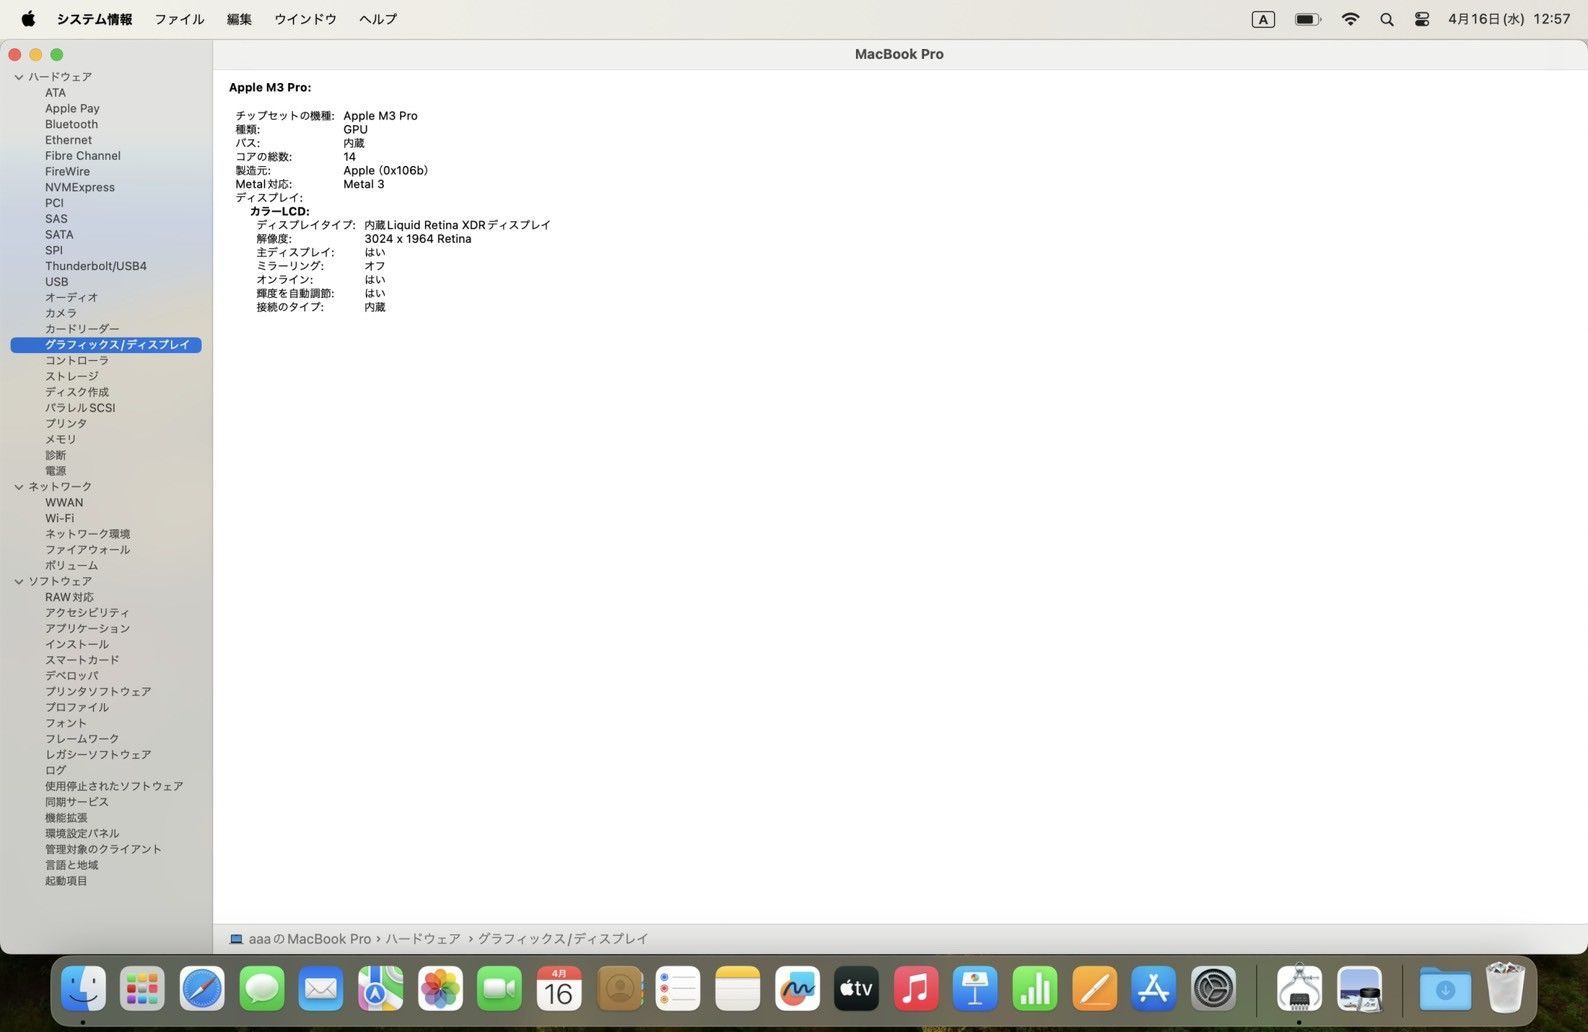
Task: Open Spotlight search in menu bar
Action: point(1387,19)
